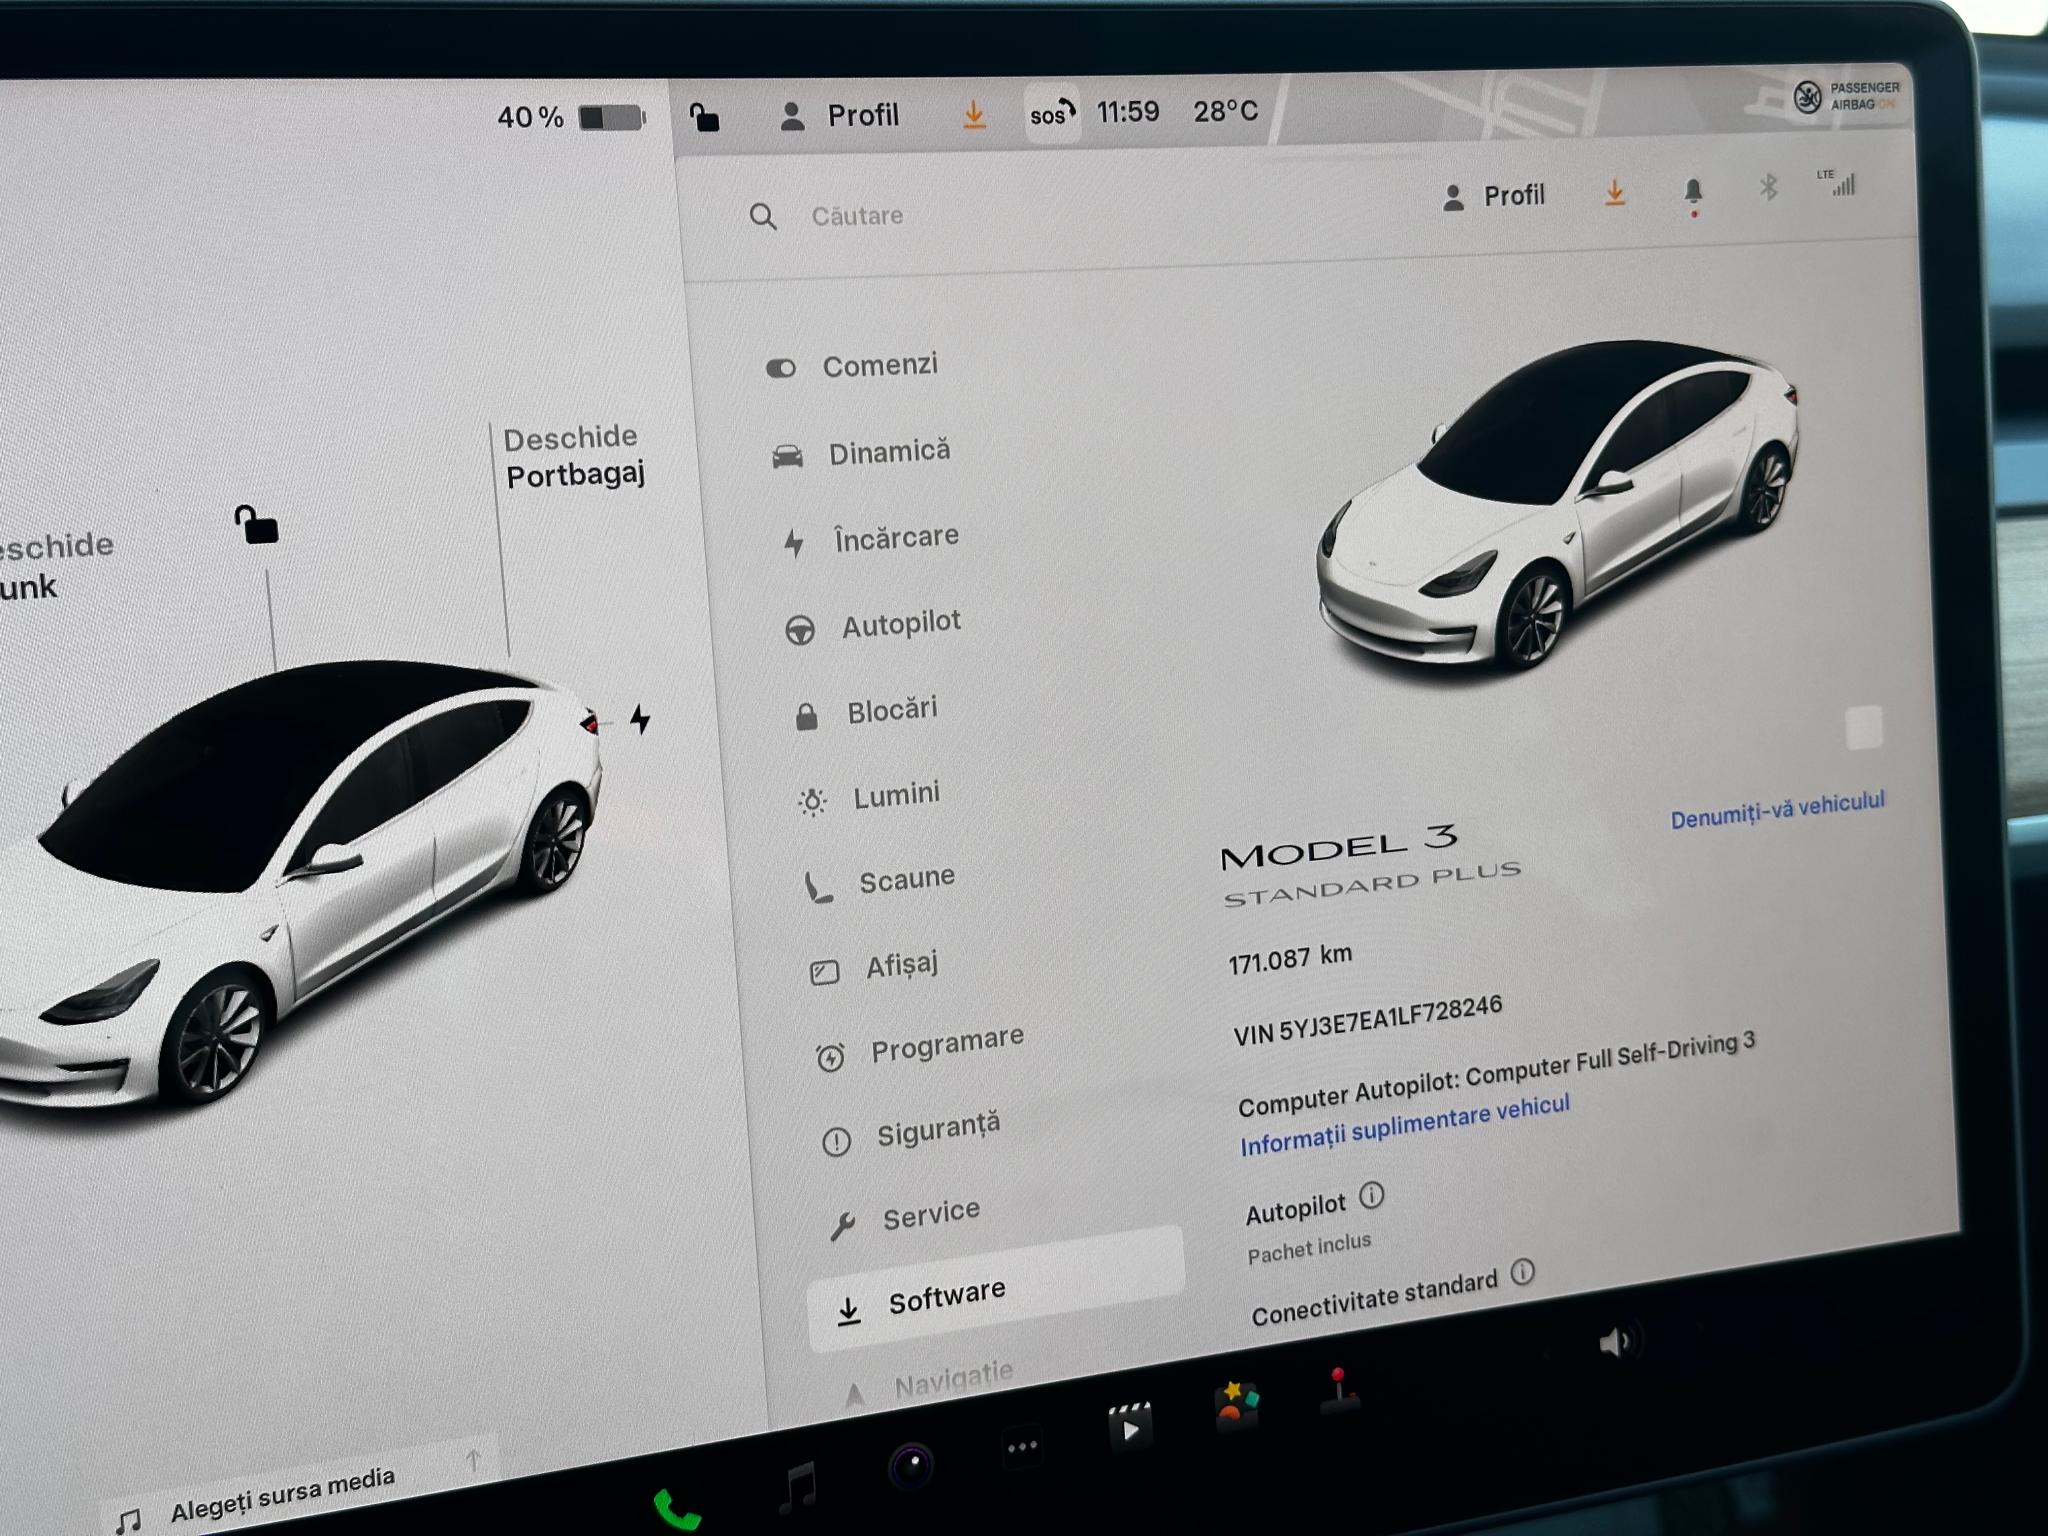Open the Theater clapperboard app
This screenshot has width=2048, height=1536.
click(1130, 1426)
